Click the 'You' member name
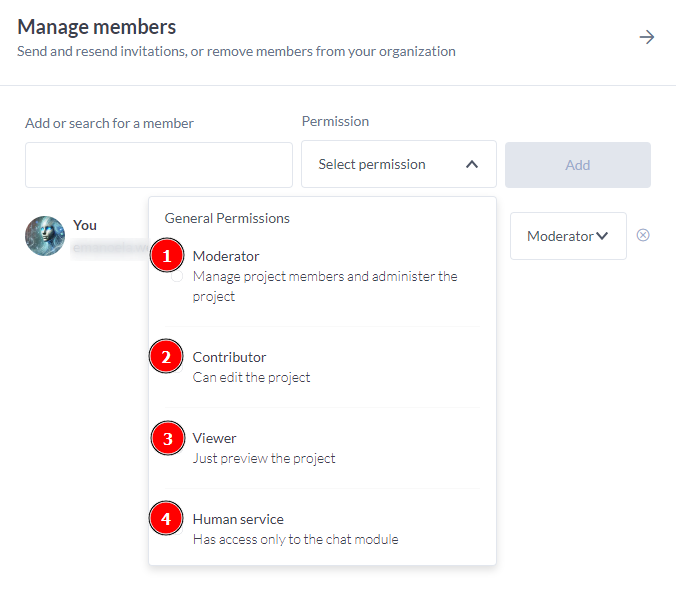 (85, 225)
